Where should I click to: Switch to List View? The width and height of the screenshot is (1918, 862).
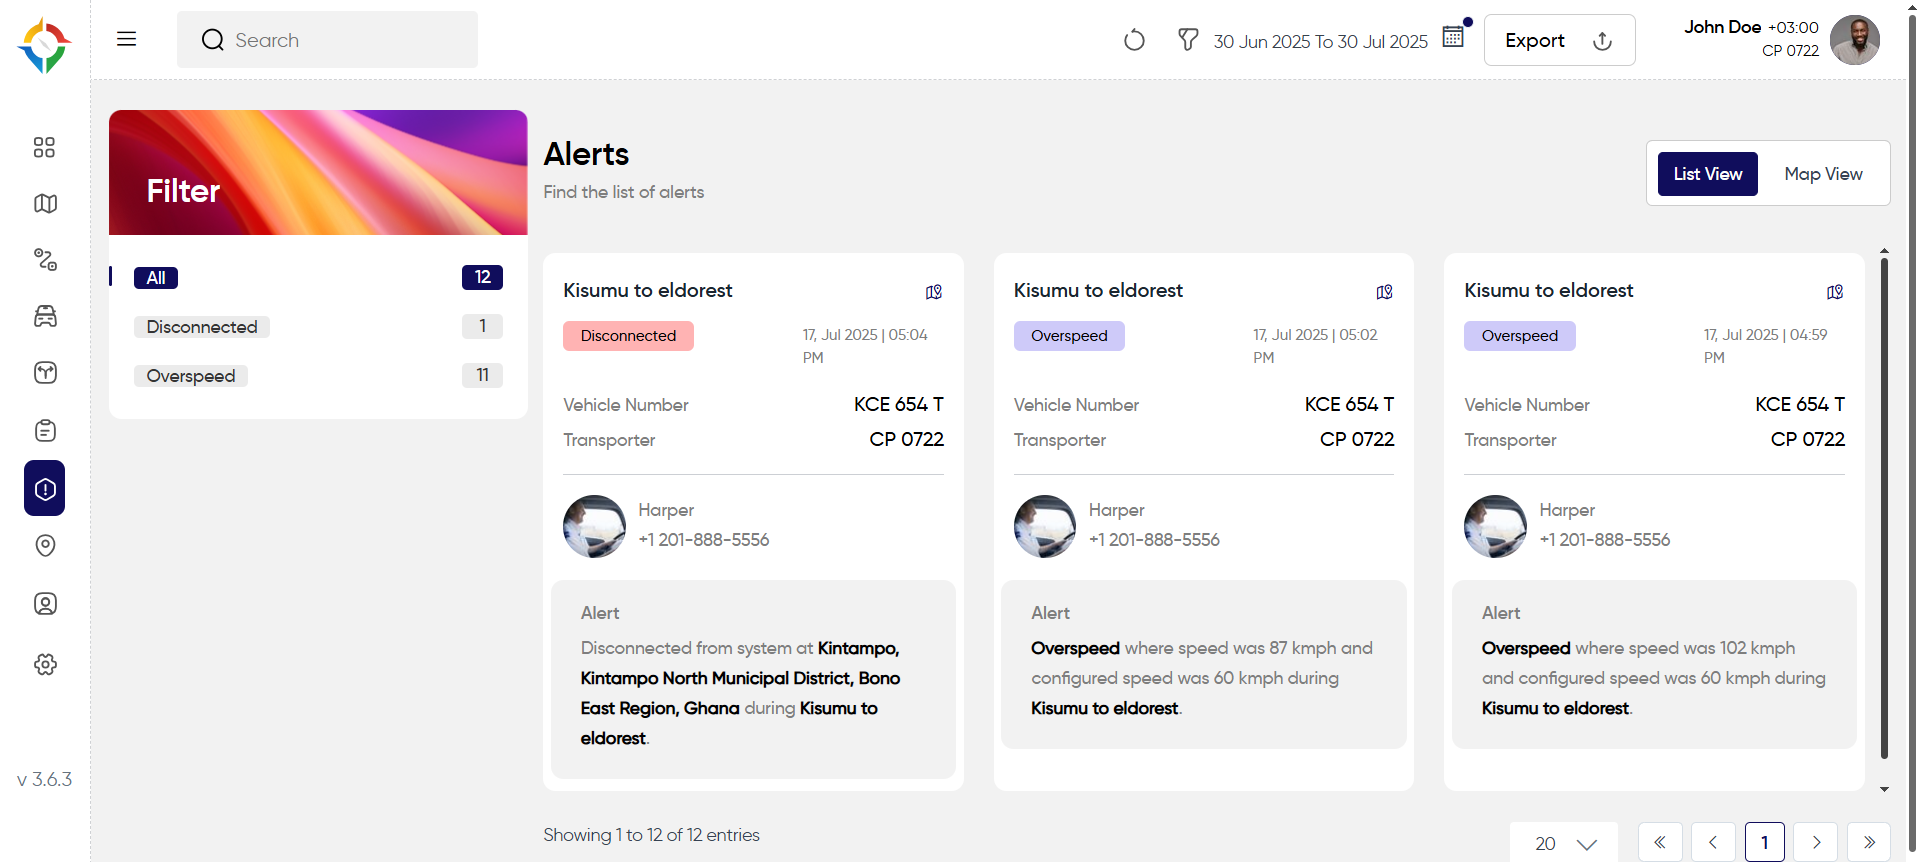(1707, 174)
